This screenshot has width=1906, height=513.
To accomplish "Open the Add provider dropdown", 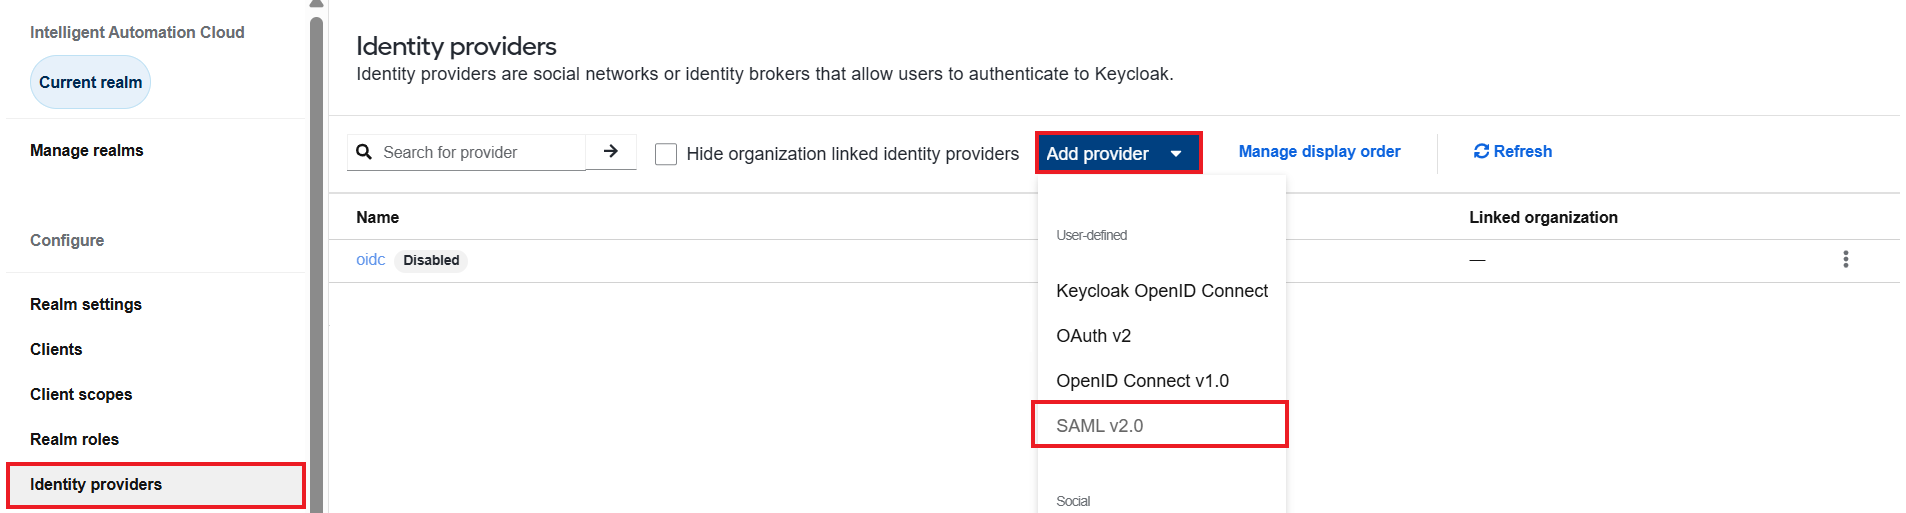I will (x=1118, y=153).
